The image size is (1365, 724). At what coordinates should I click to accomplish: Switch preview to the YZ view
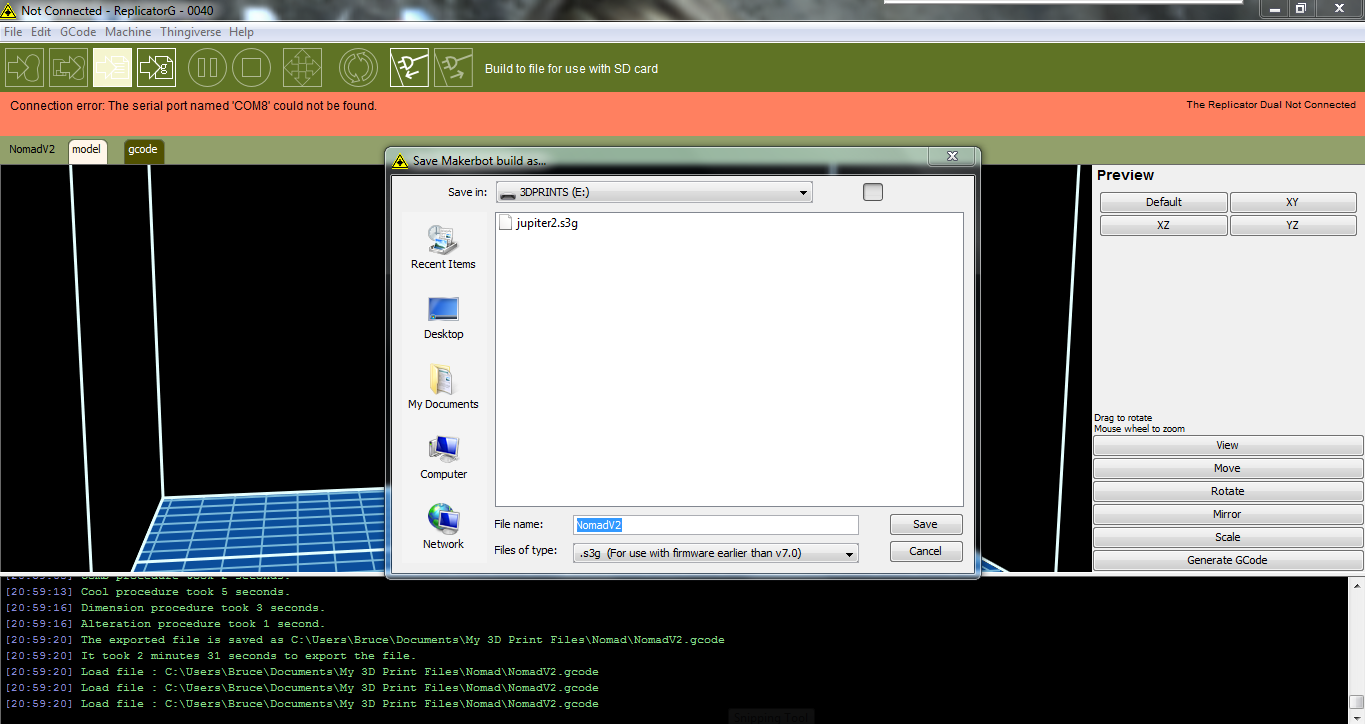[x=1293, y=225]
